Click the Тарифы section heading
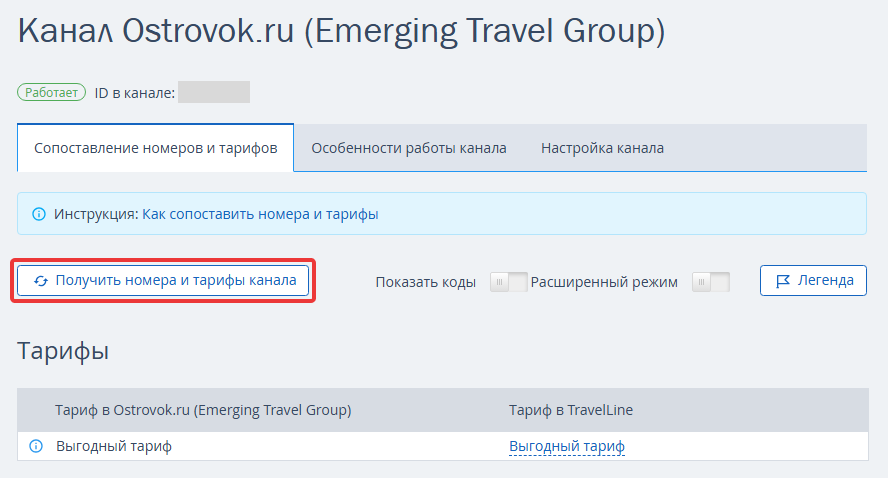 tap(63, 351)
